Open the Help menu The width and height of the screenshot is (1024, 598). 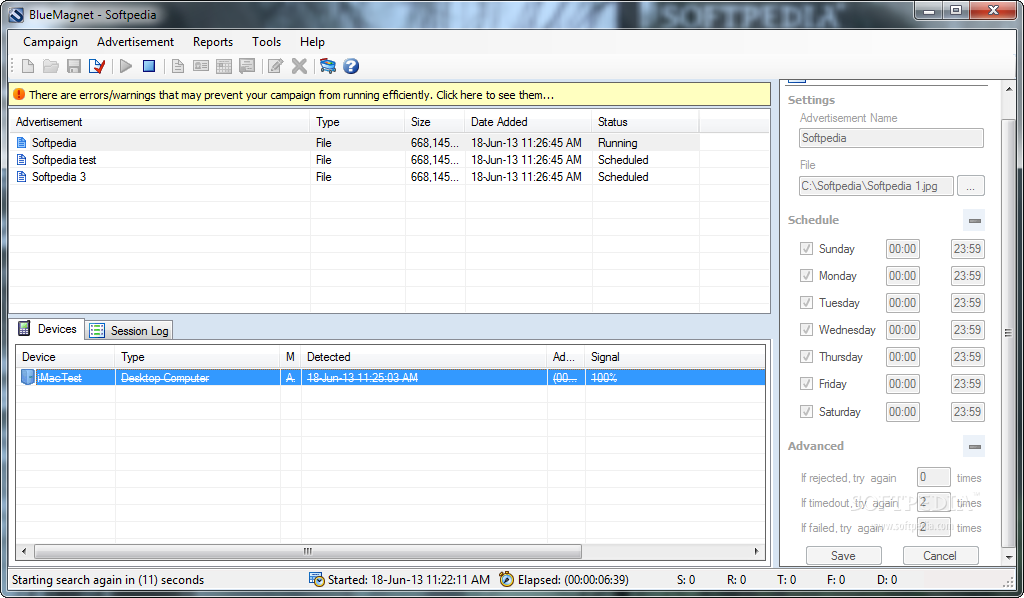(312, 42)
